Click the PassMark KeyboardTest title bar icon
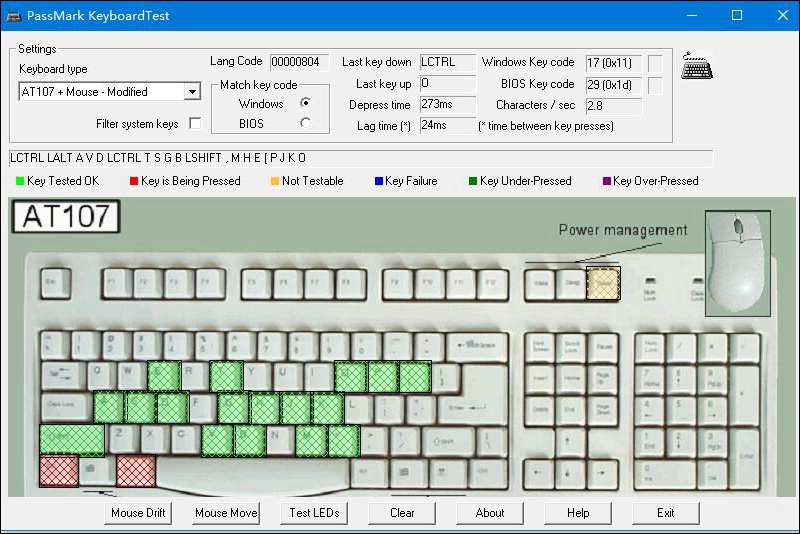 coord(13,16)
